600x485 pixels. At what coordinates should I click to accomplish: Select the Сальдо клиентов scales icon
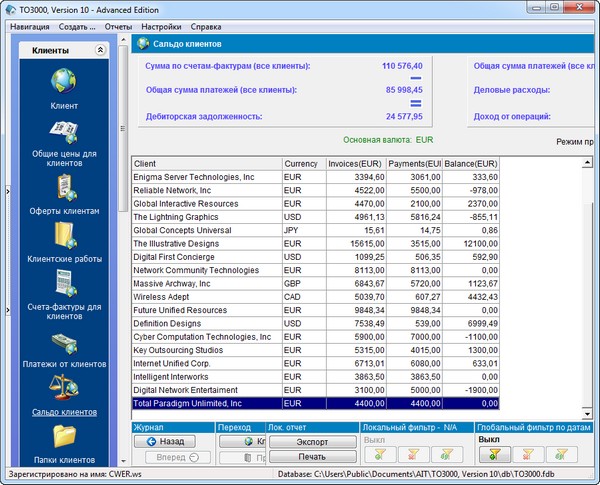tap(64, 389)
